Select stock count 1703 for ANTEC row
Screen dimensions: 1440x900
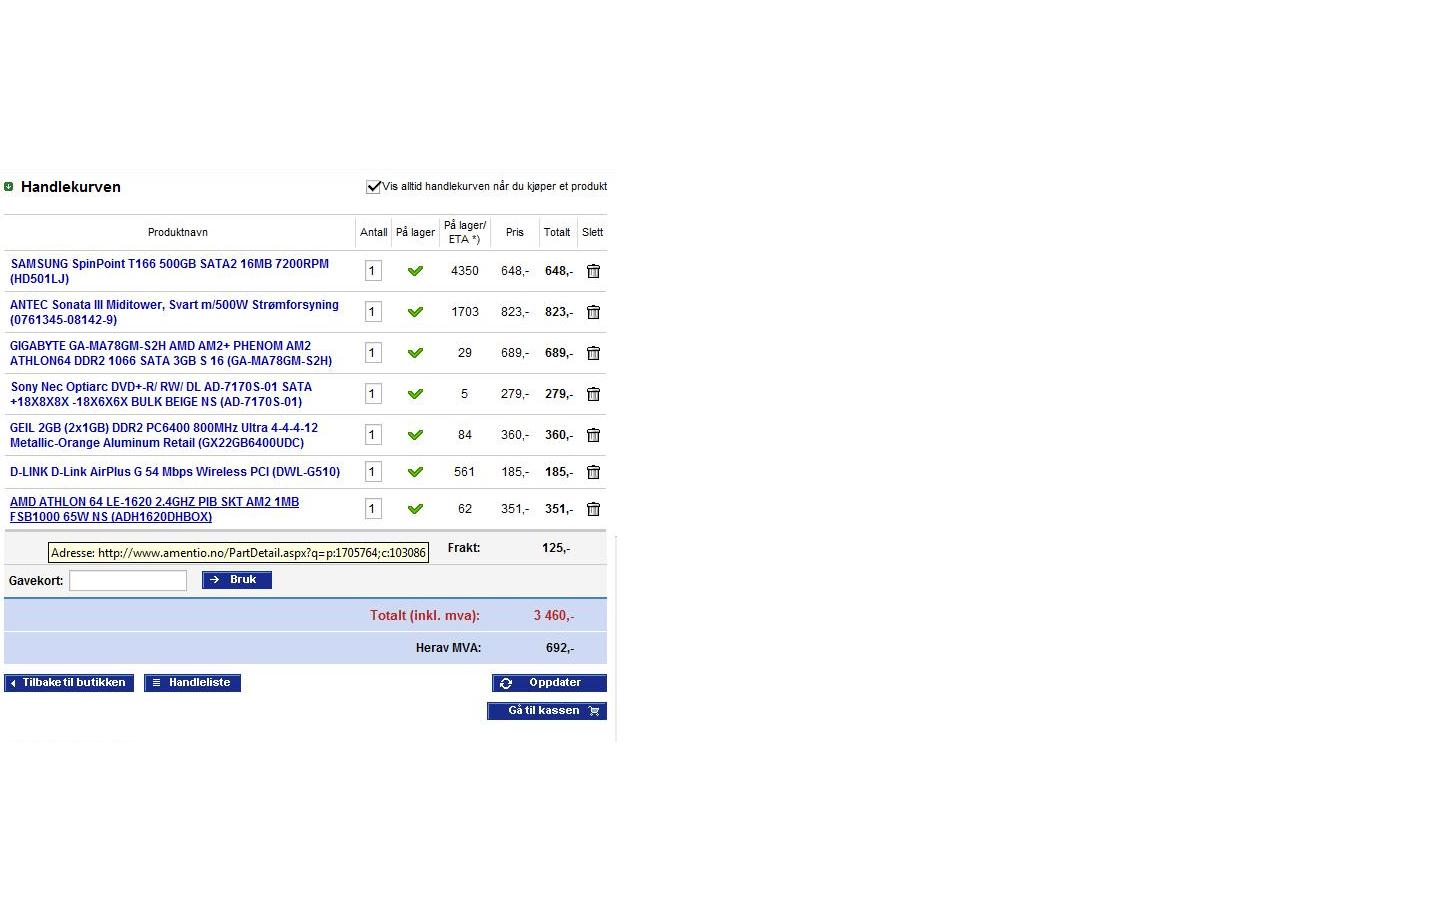(465, 312)
